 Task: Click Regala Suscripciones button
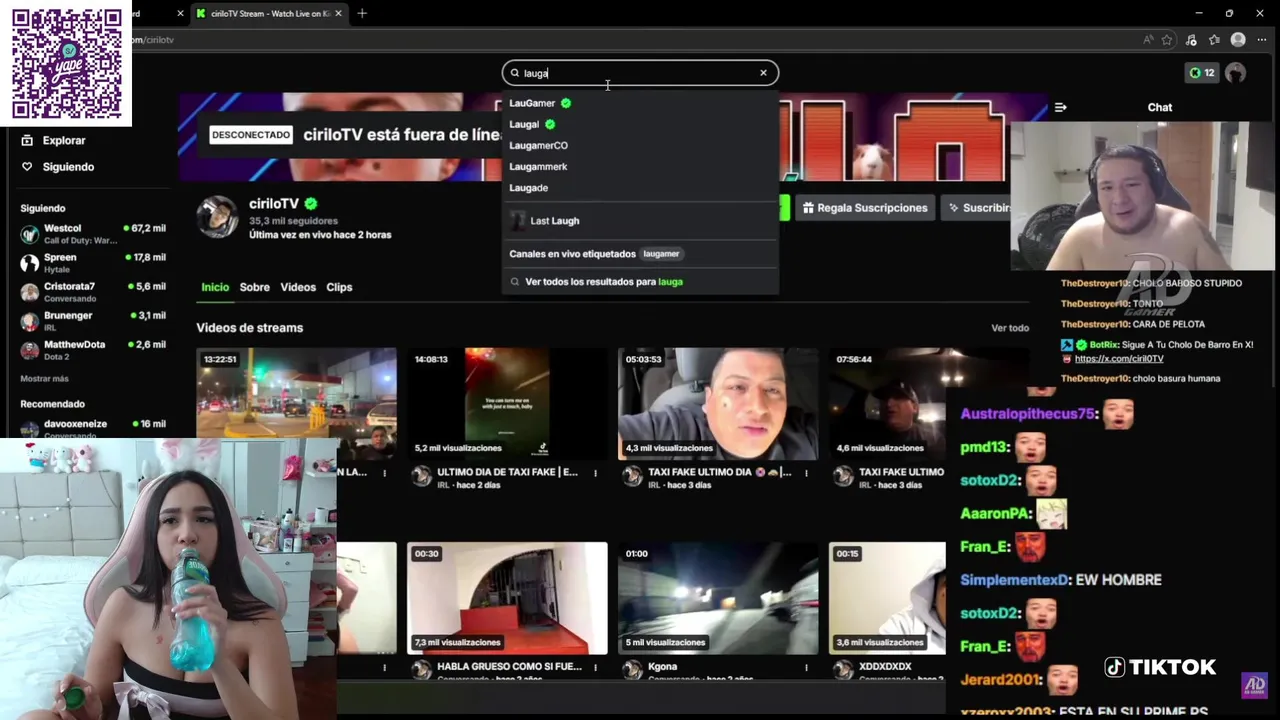point(865,208)
